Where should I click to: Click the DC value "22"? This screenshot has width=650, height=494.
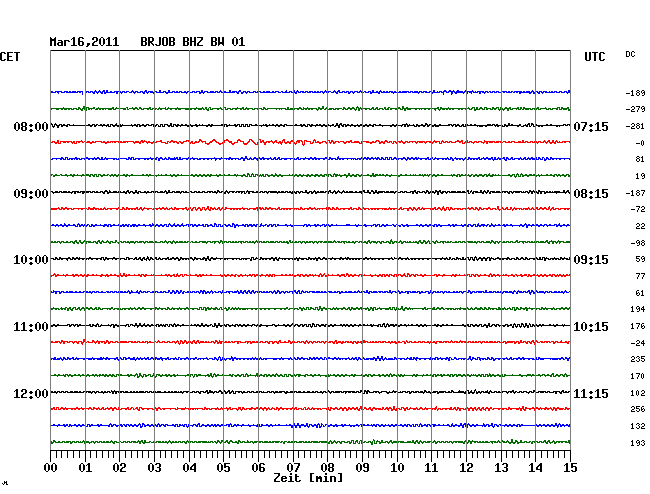[x=640, y=226]
